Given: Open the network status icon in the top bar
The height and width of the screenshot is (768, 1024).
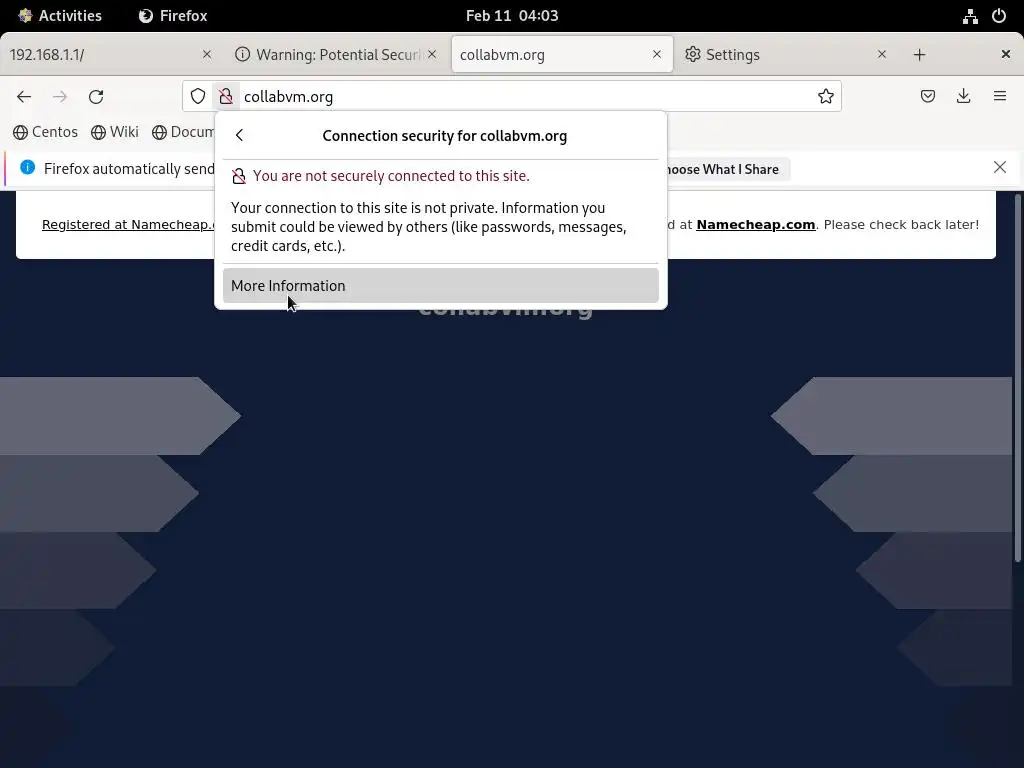Looking at the screenshot, I should tap(970, 16).
